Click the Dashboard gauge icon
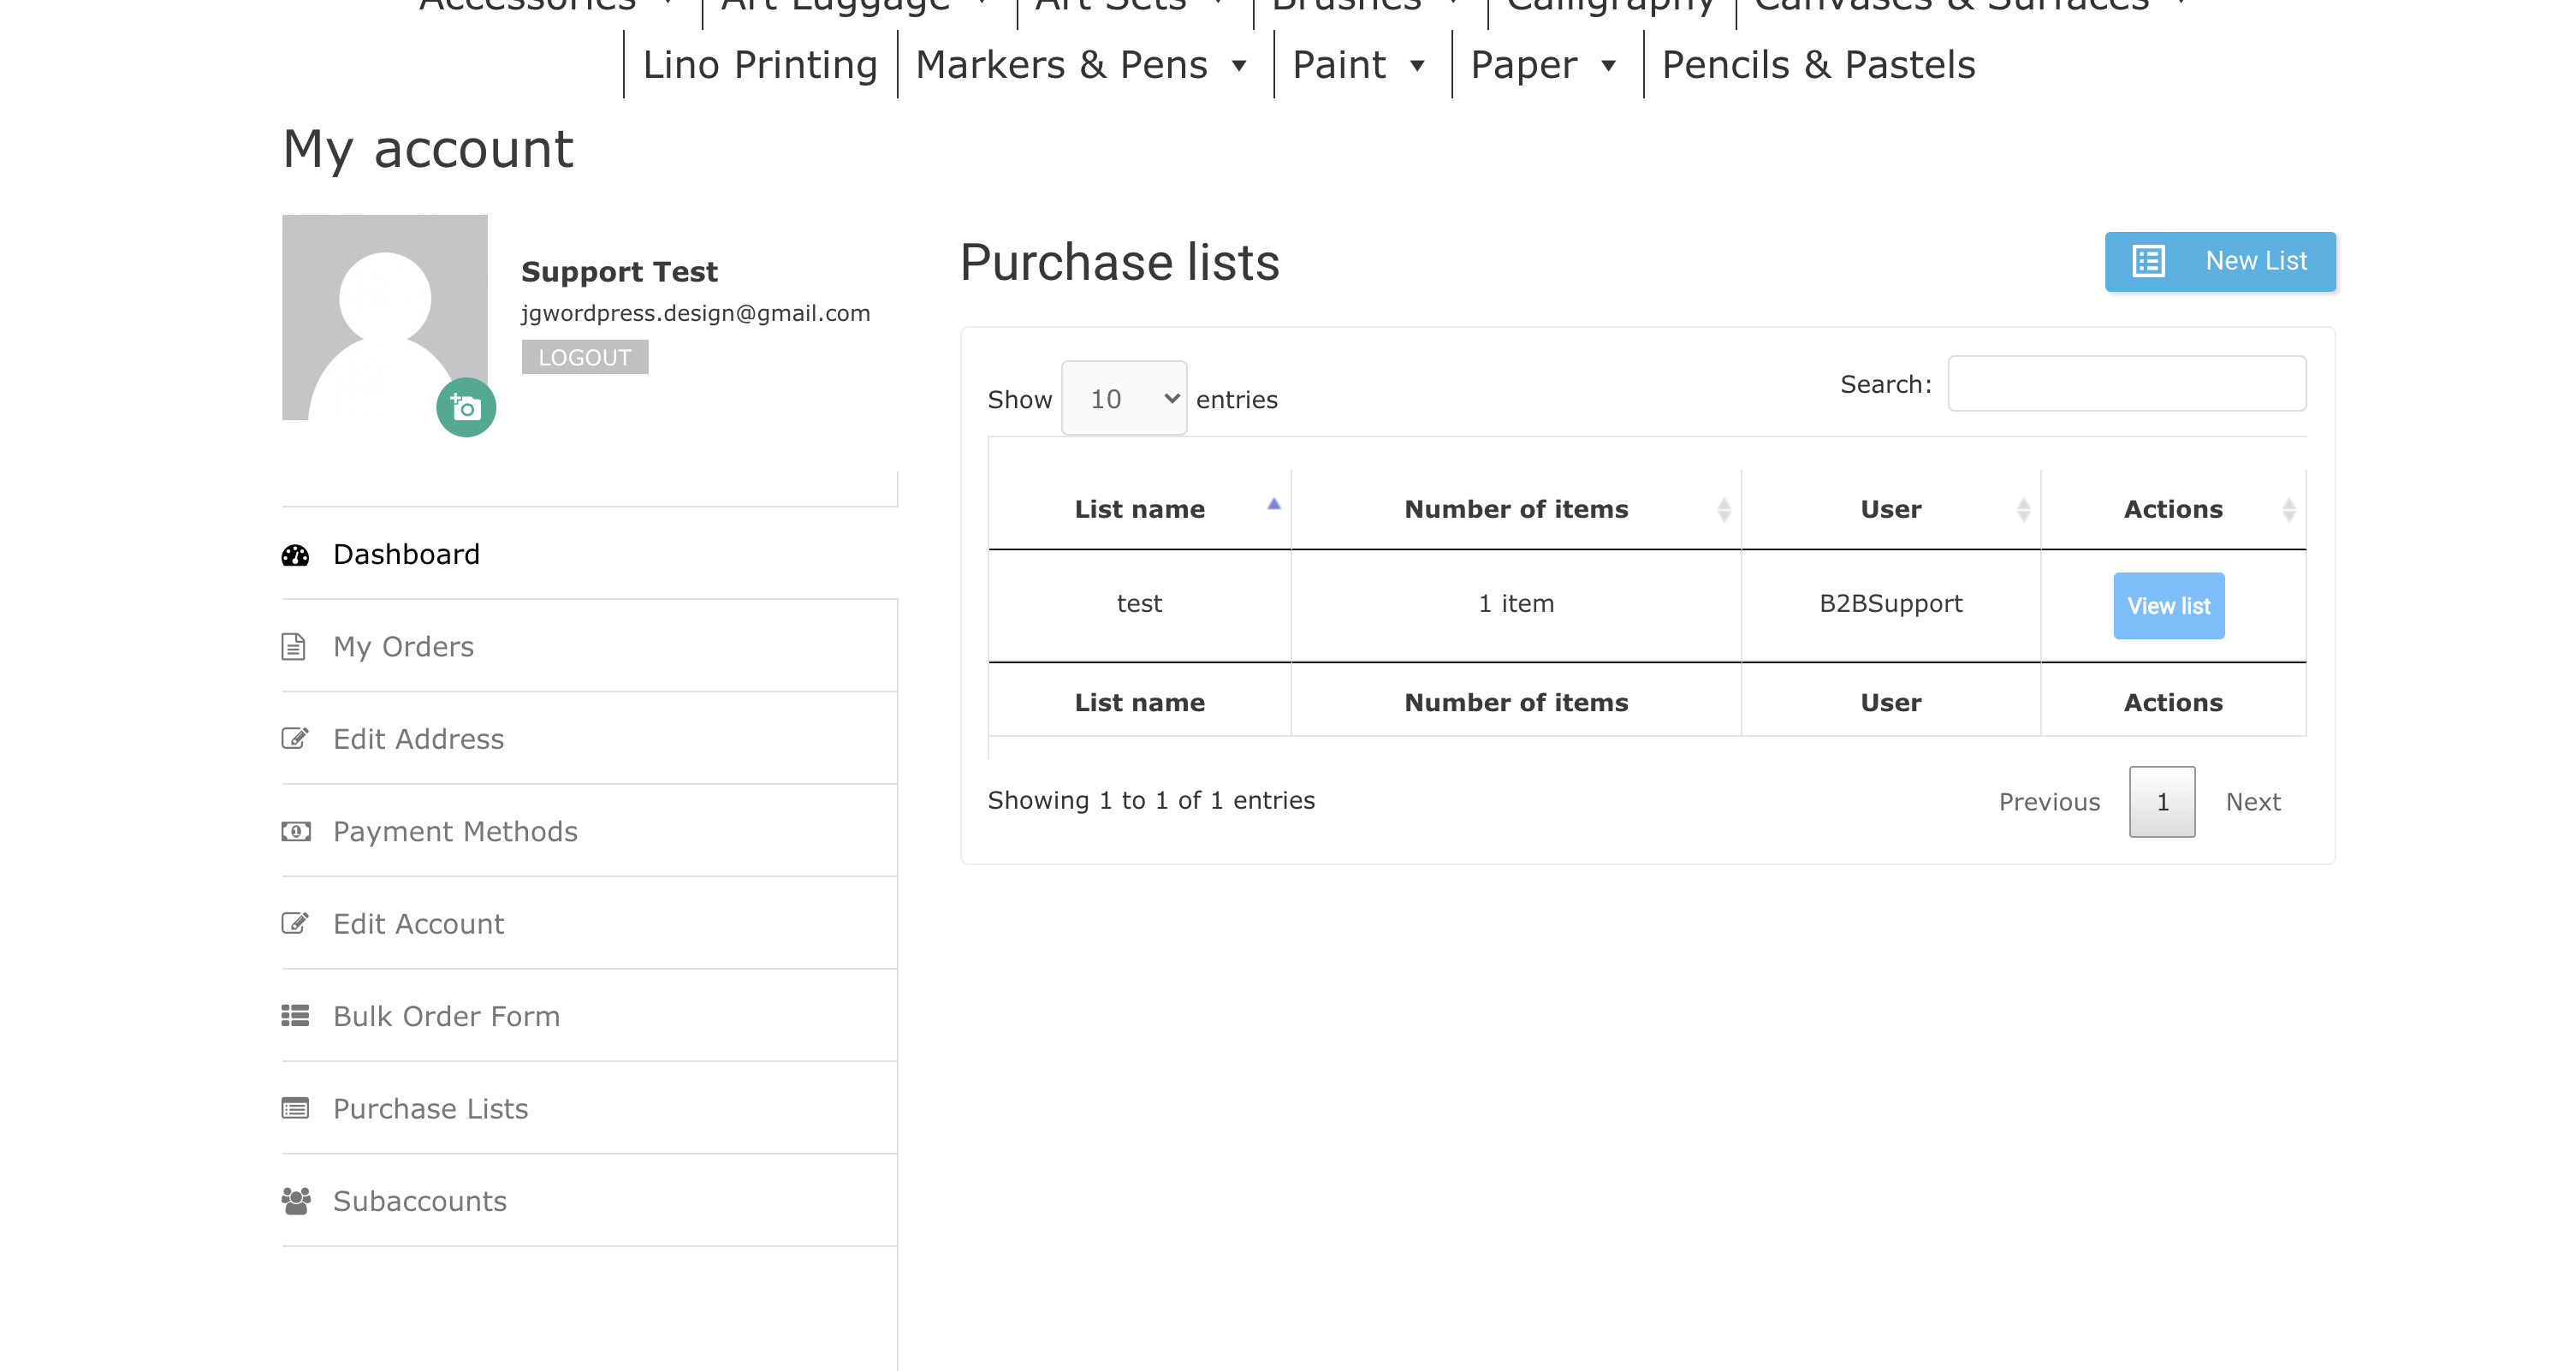Image resolution: width=2576 pixels, height=1371 pixels. point(295,555)
